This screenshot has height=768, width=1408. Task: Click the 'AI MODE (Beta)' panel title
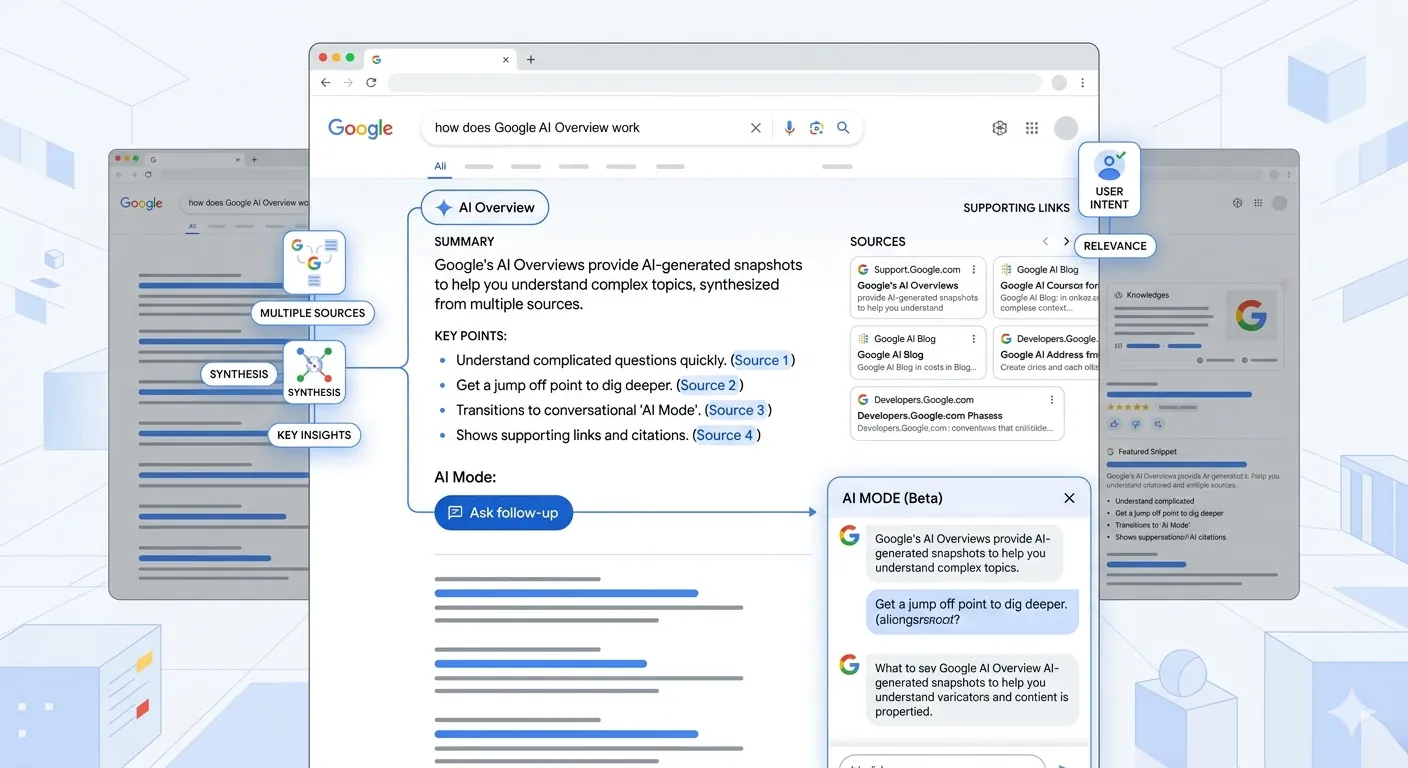(892, 498)
